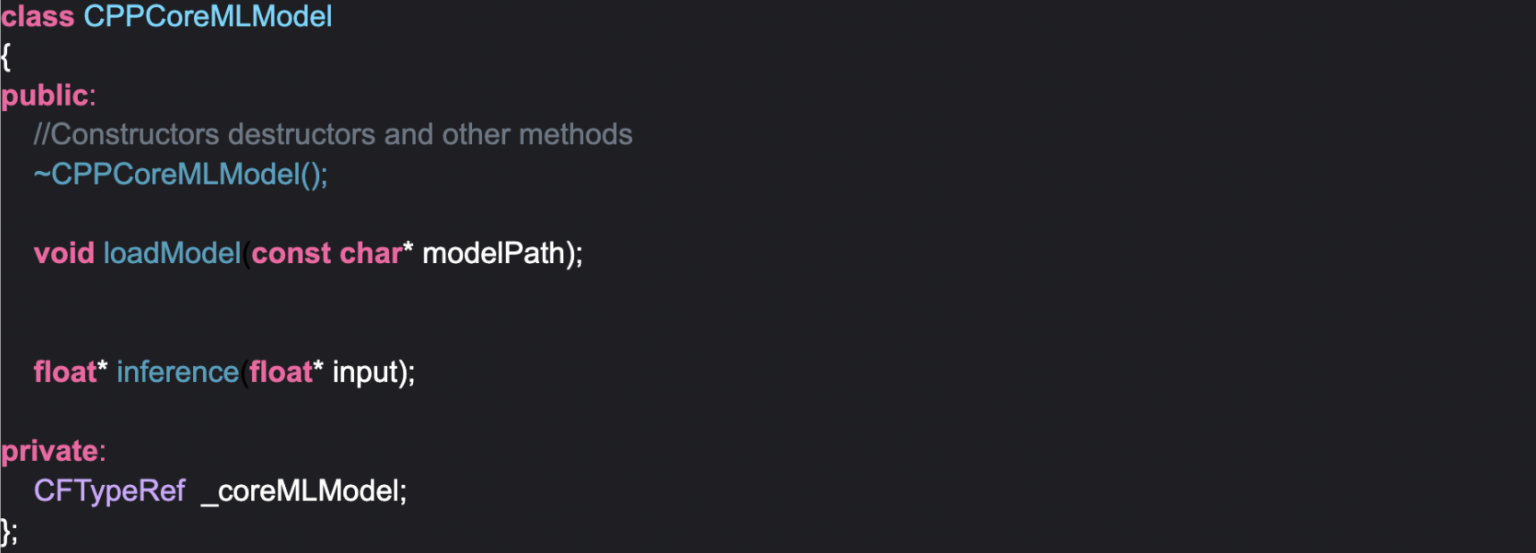Viewport: 1536px width, 553px height.
Task: Click the modelPath parameter name
Action: (x=494, y=253)
